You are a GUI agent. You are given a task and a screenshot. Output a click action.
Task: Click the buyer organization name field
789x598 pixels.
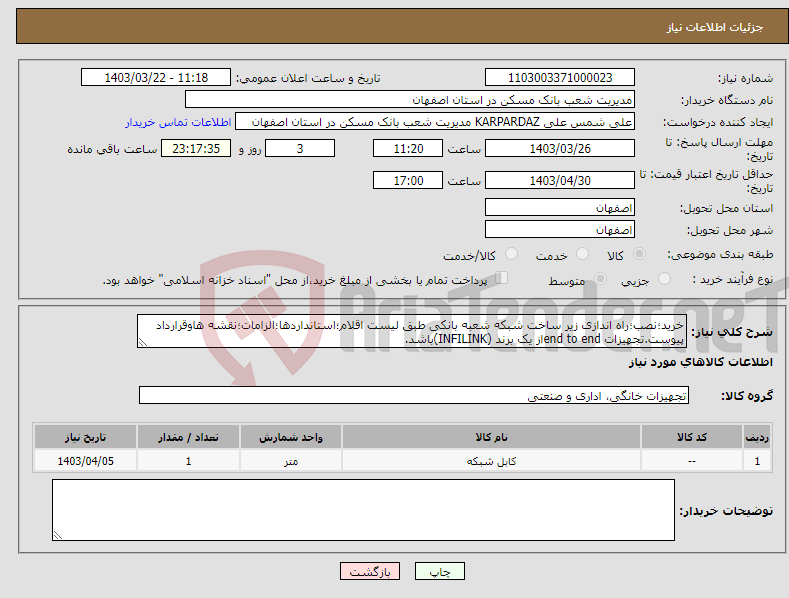point(410,100)
